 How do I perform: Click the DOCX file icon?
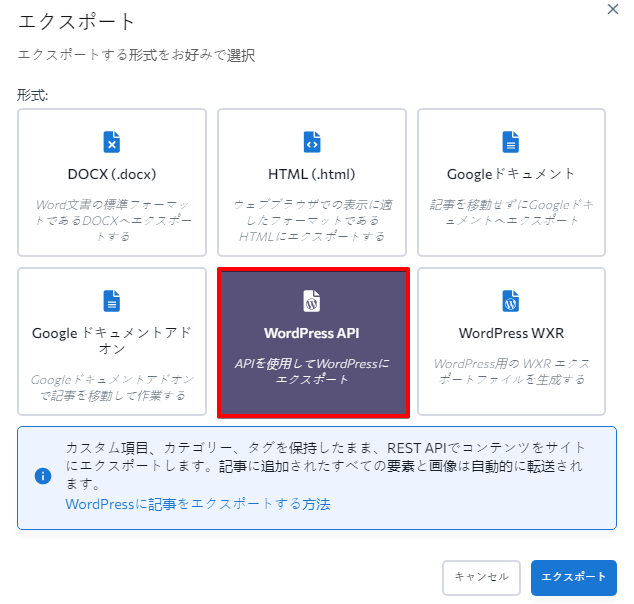click(x=112, y=142)
